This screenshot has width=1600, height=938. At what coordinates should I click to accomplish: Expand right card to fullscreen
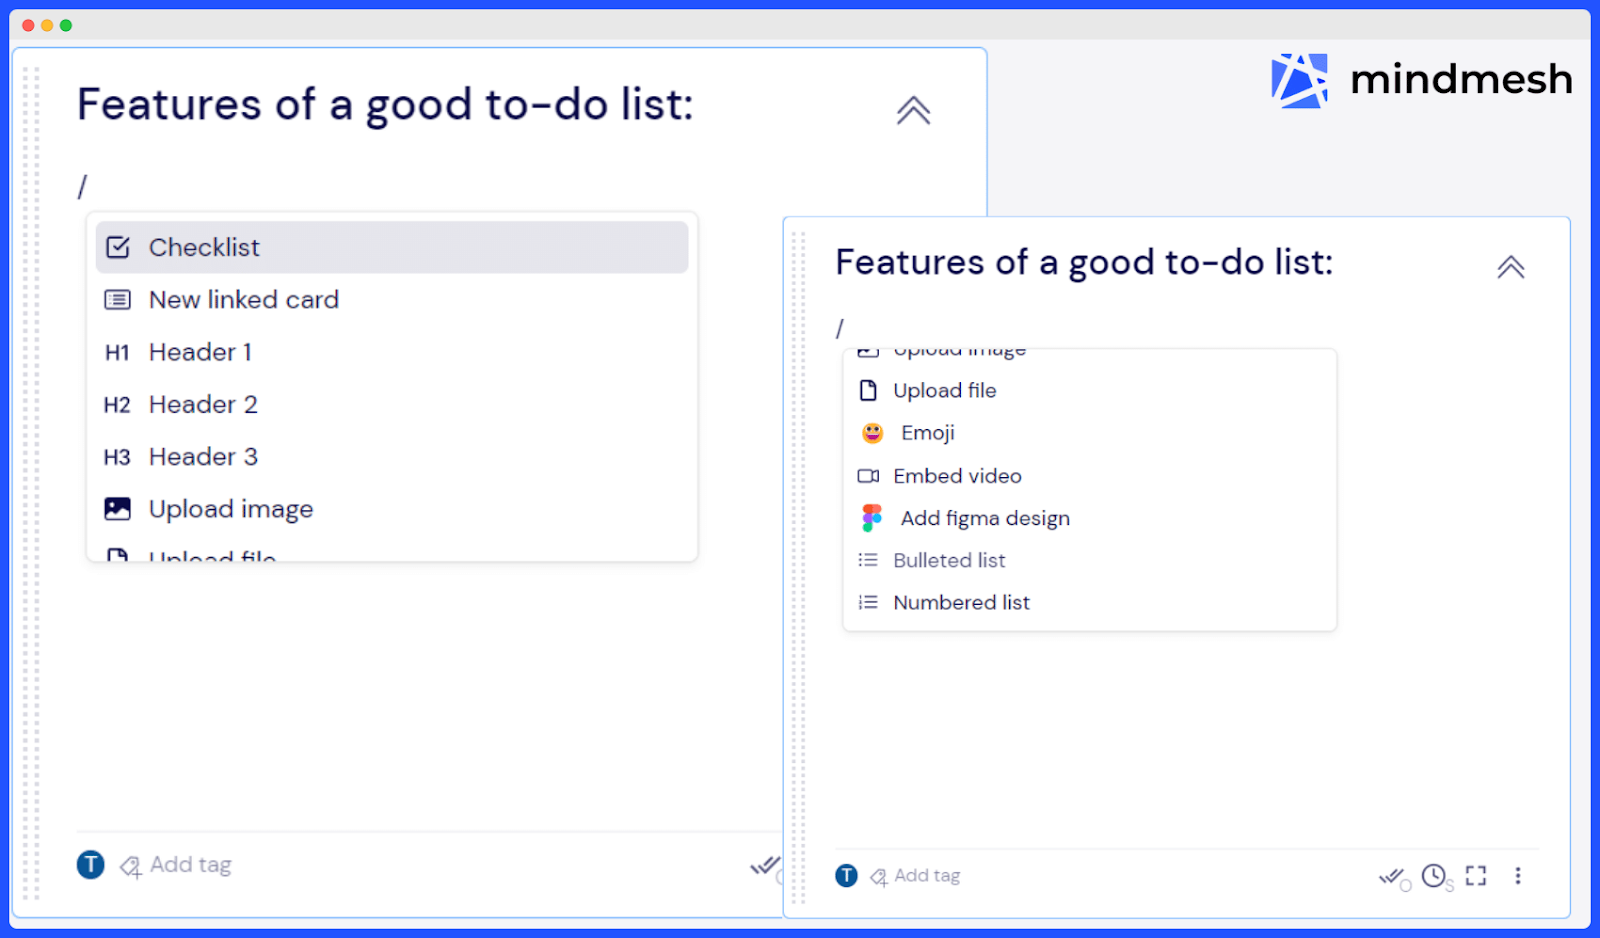pyautogui.click(x=1476, y=876)
